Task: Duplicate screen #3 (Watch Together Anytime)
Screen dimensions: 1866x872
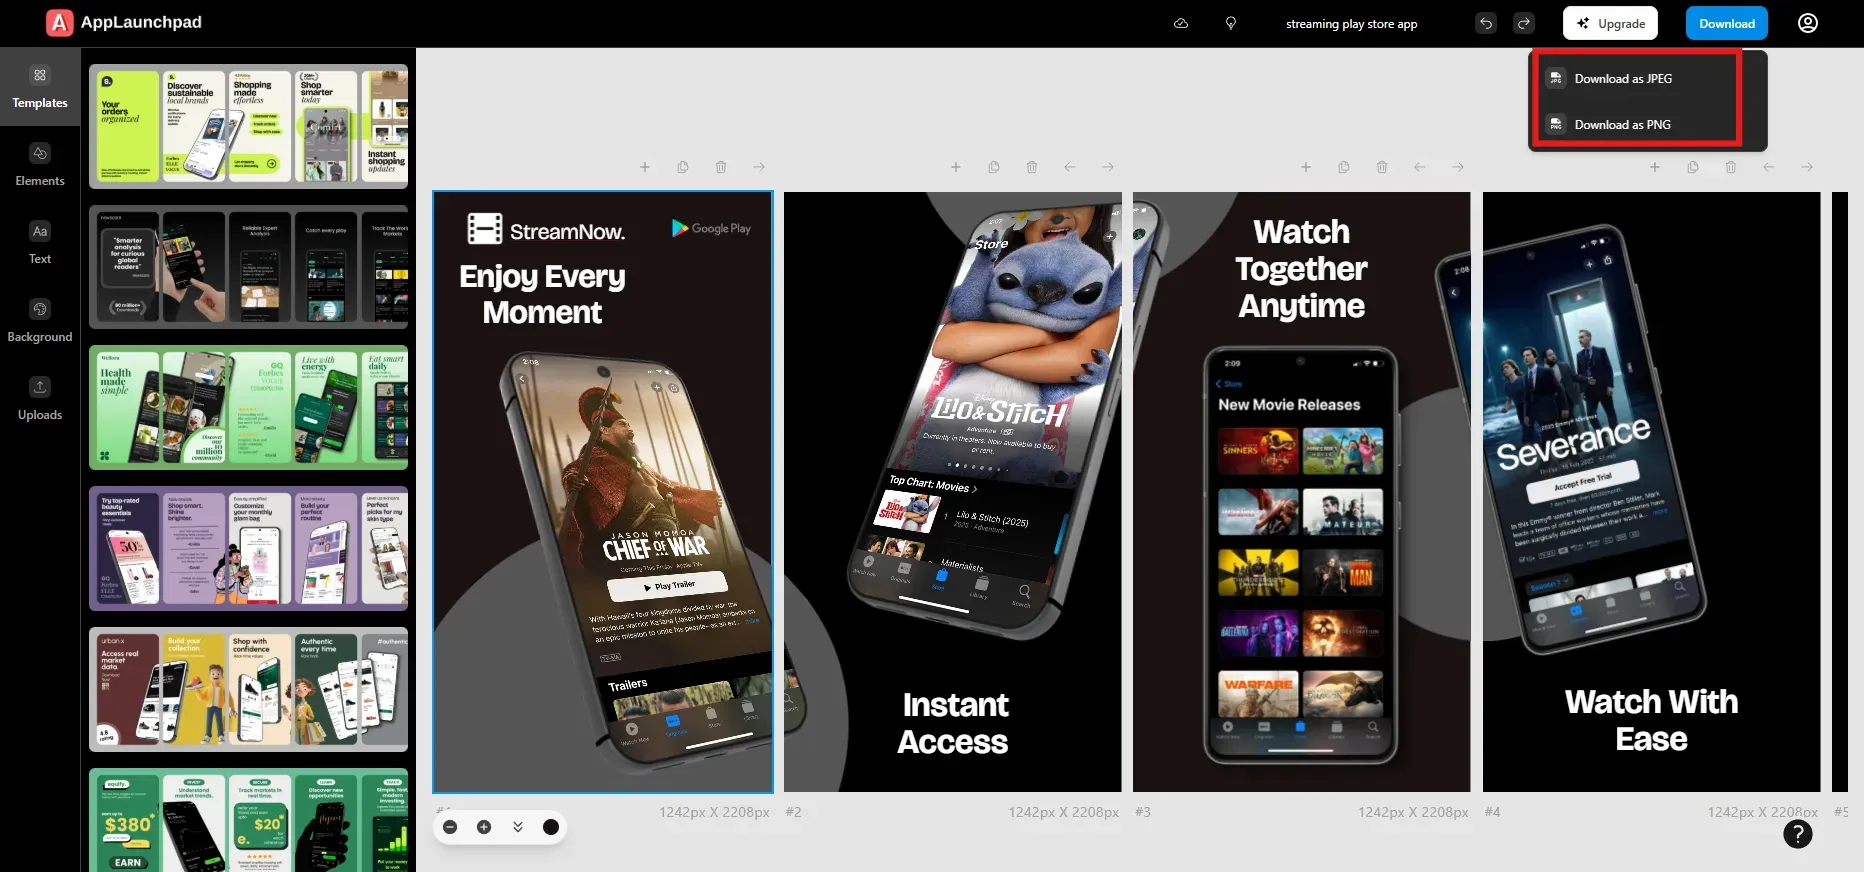Action: (1344, 167)
